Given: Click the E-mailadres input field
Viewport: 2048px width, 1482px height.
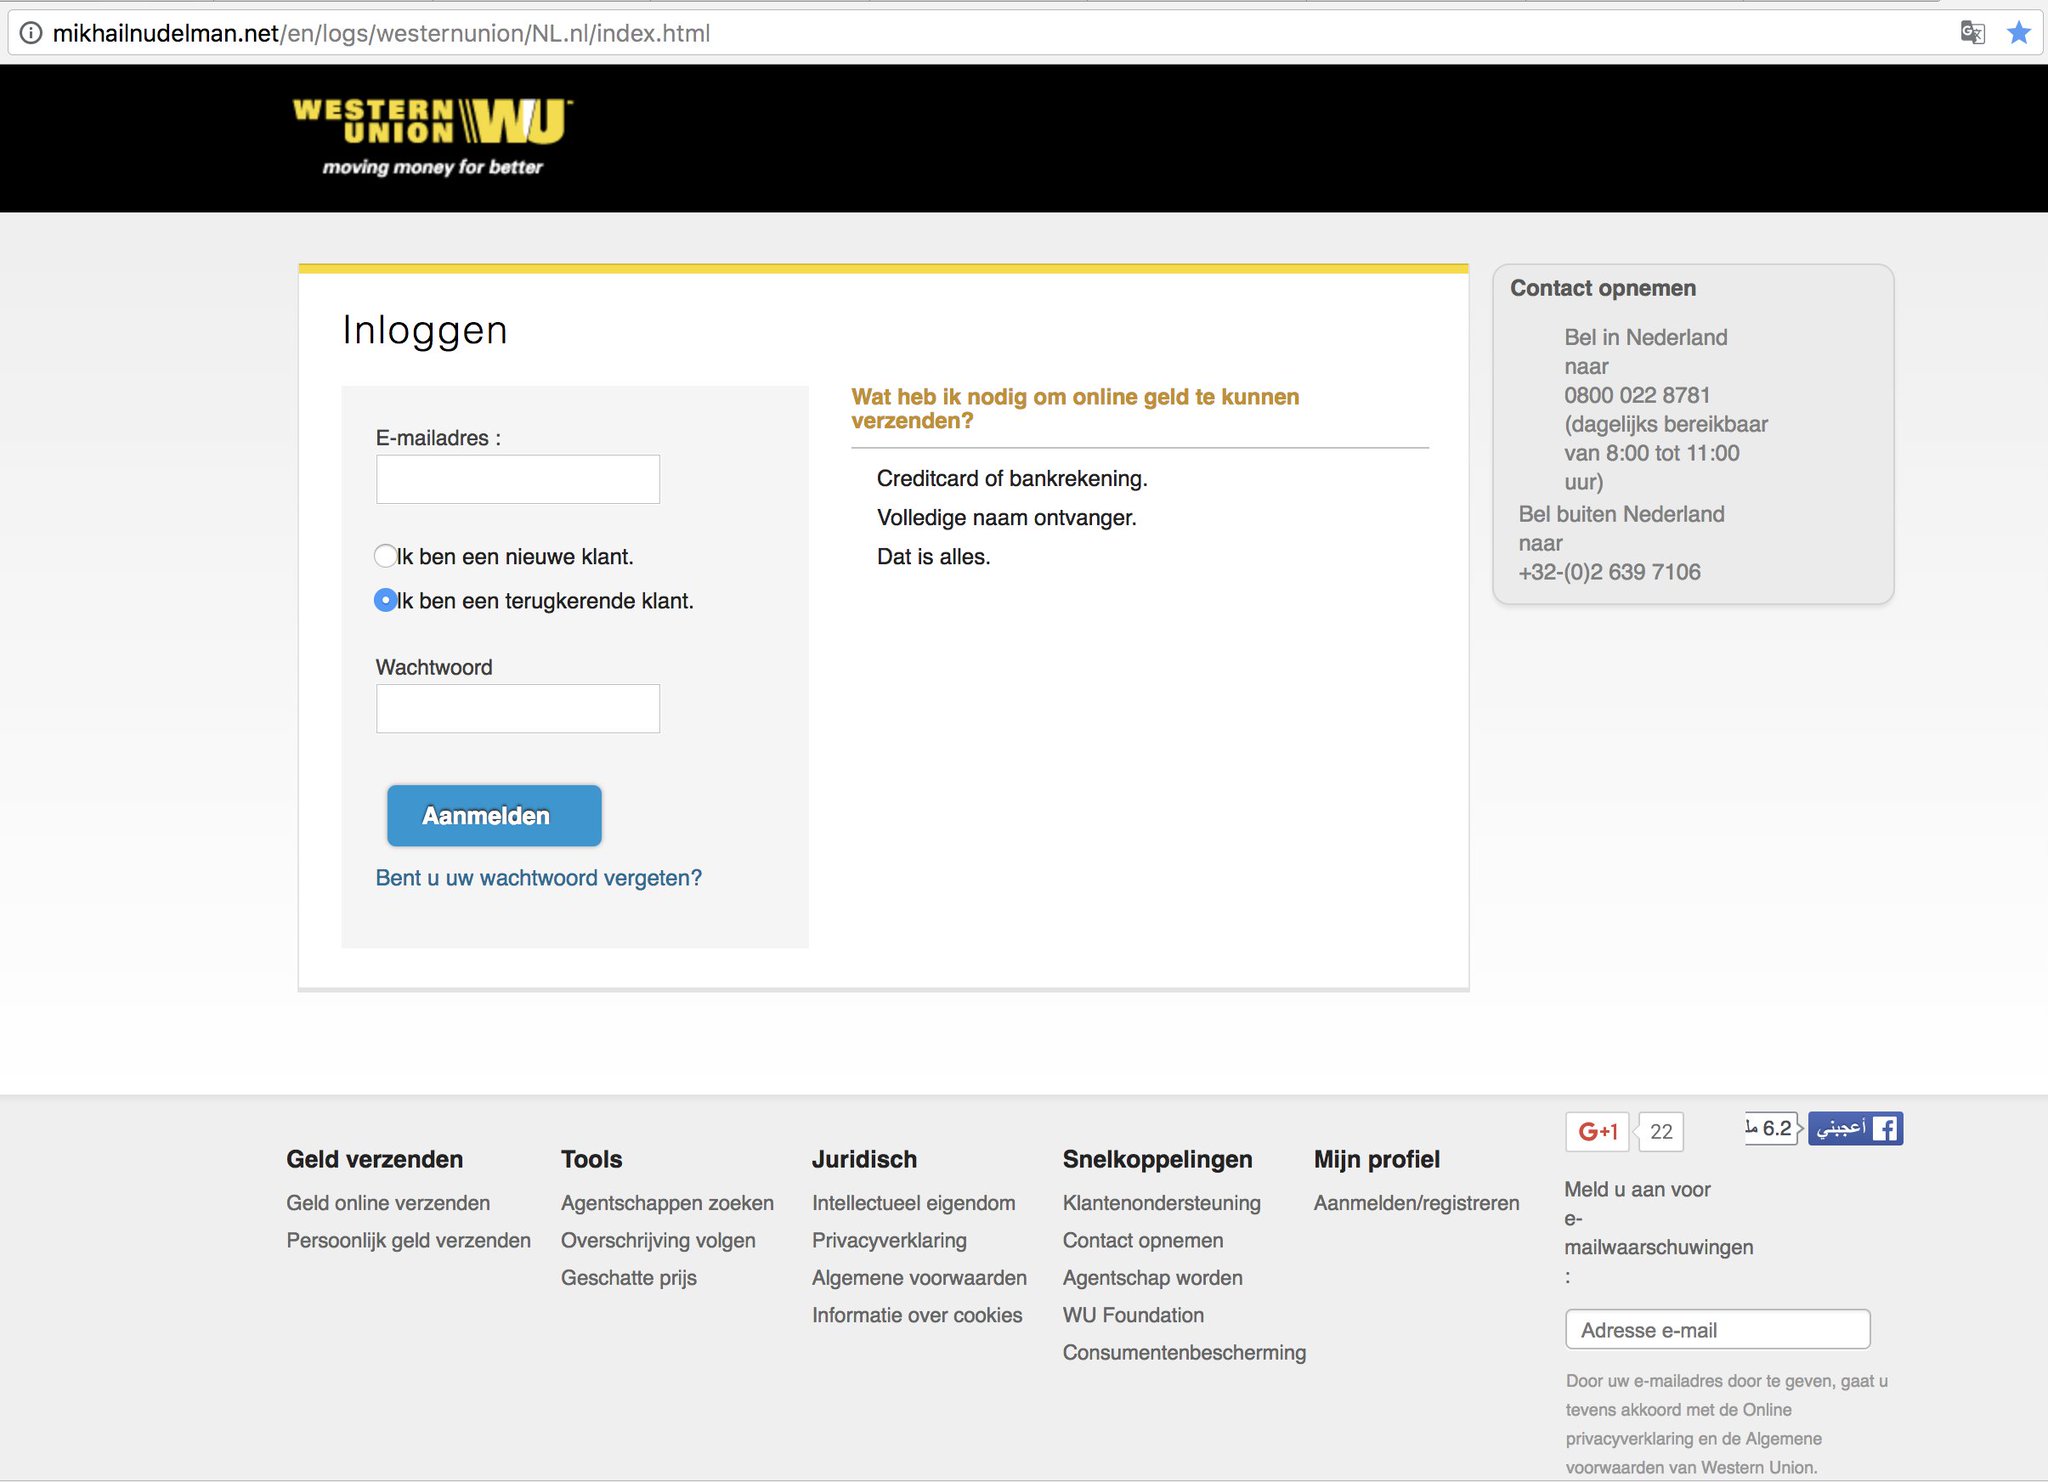Looking at the screenshot, I should (517, 480).
